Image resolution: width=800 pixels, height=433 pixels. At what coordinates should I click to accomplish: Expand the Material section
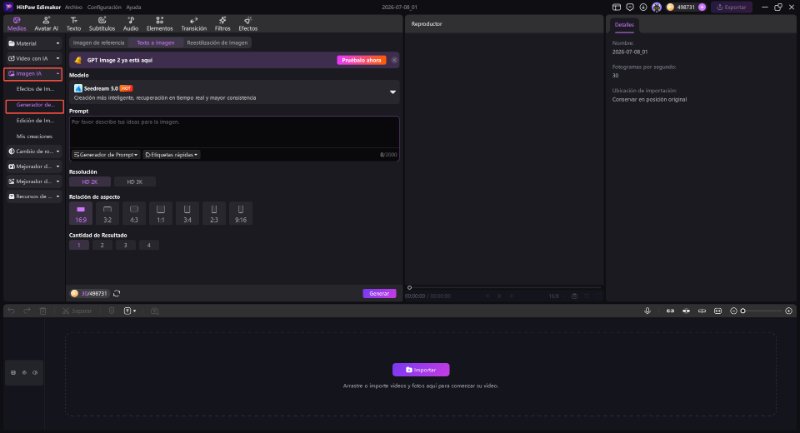pyautogui.click(x=34, y=43)
